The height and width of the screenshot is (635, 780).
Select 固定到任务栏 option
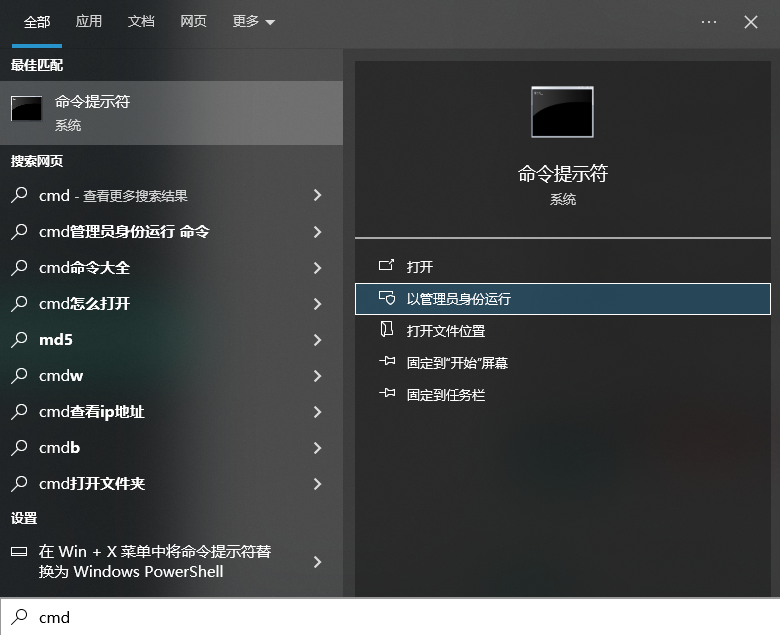pos(563,395)
